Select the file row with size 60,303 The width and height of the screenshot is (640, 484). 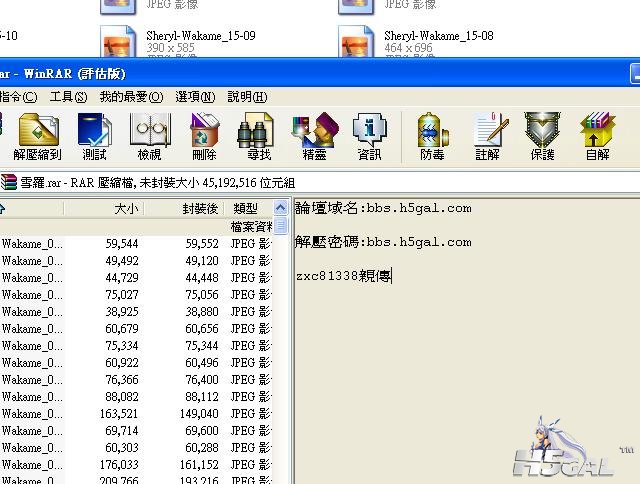[136, 448]
